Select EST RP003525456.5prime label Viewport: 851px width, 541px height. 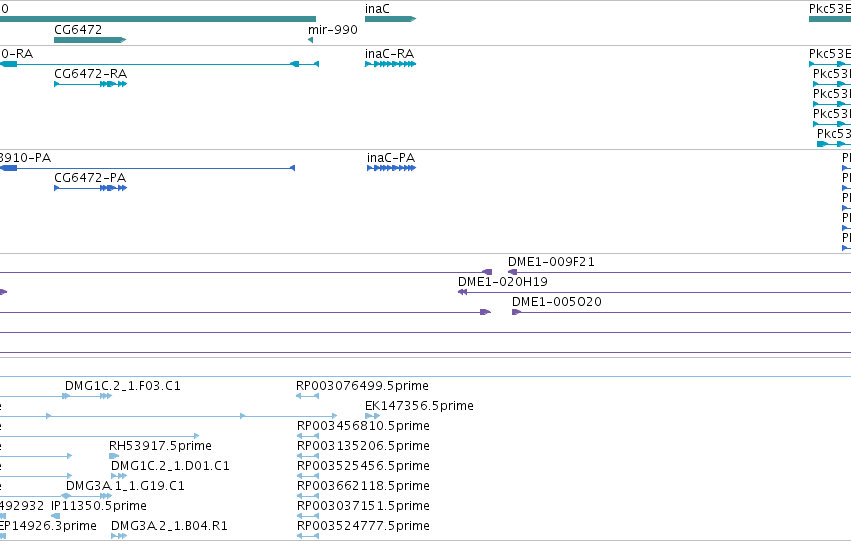[x=363, y=466]
